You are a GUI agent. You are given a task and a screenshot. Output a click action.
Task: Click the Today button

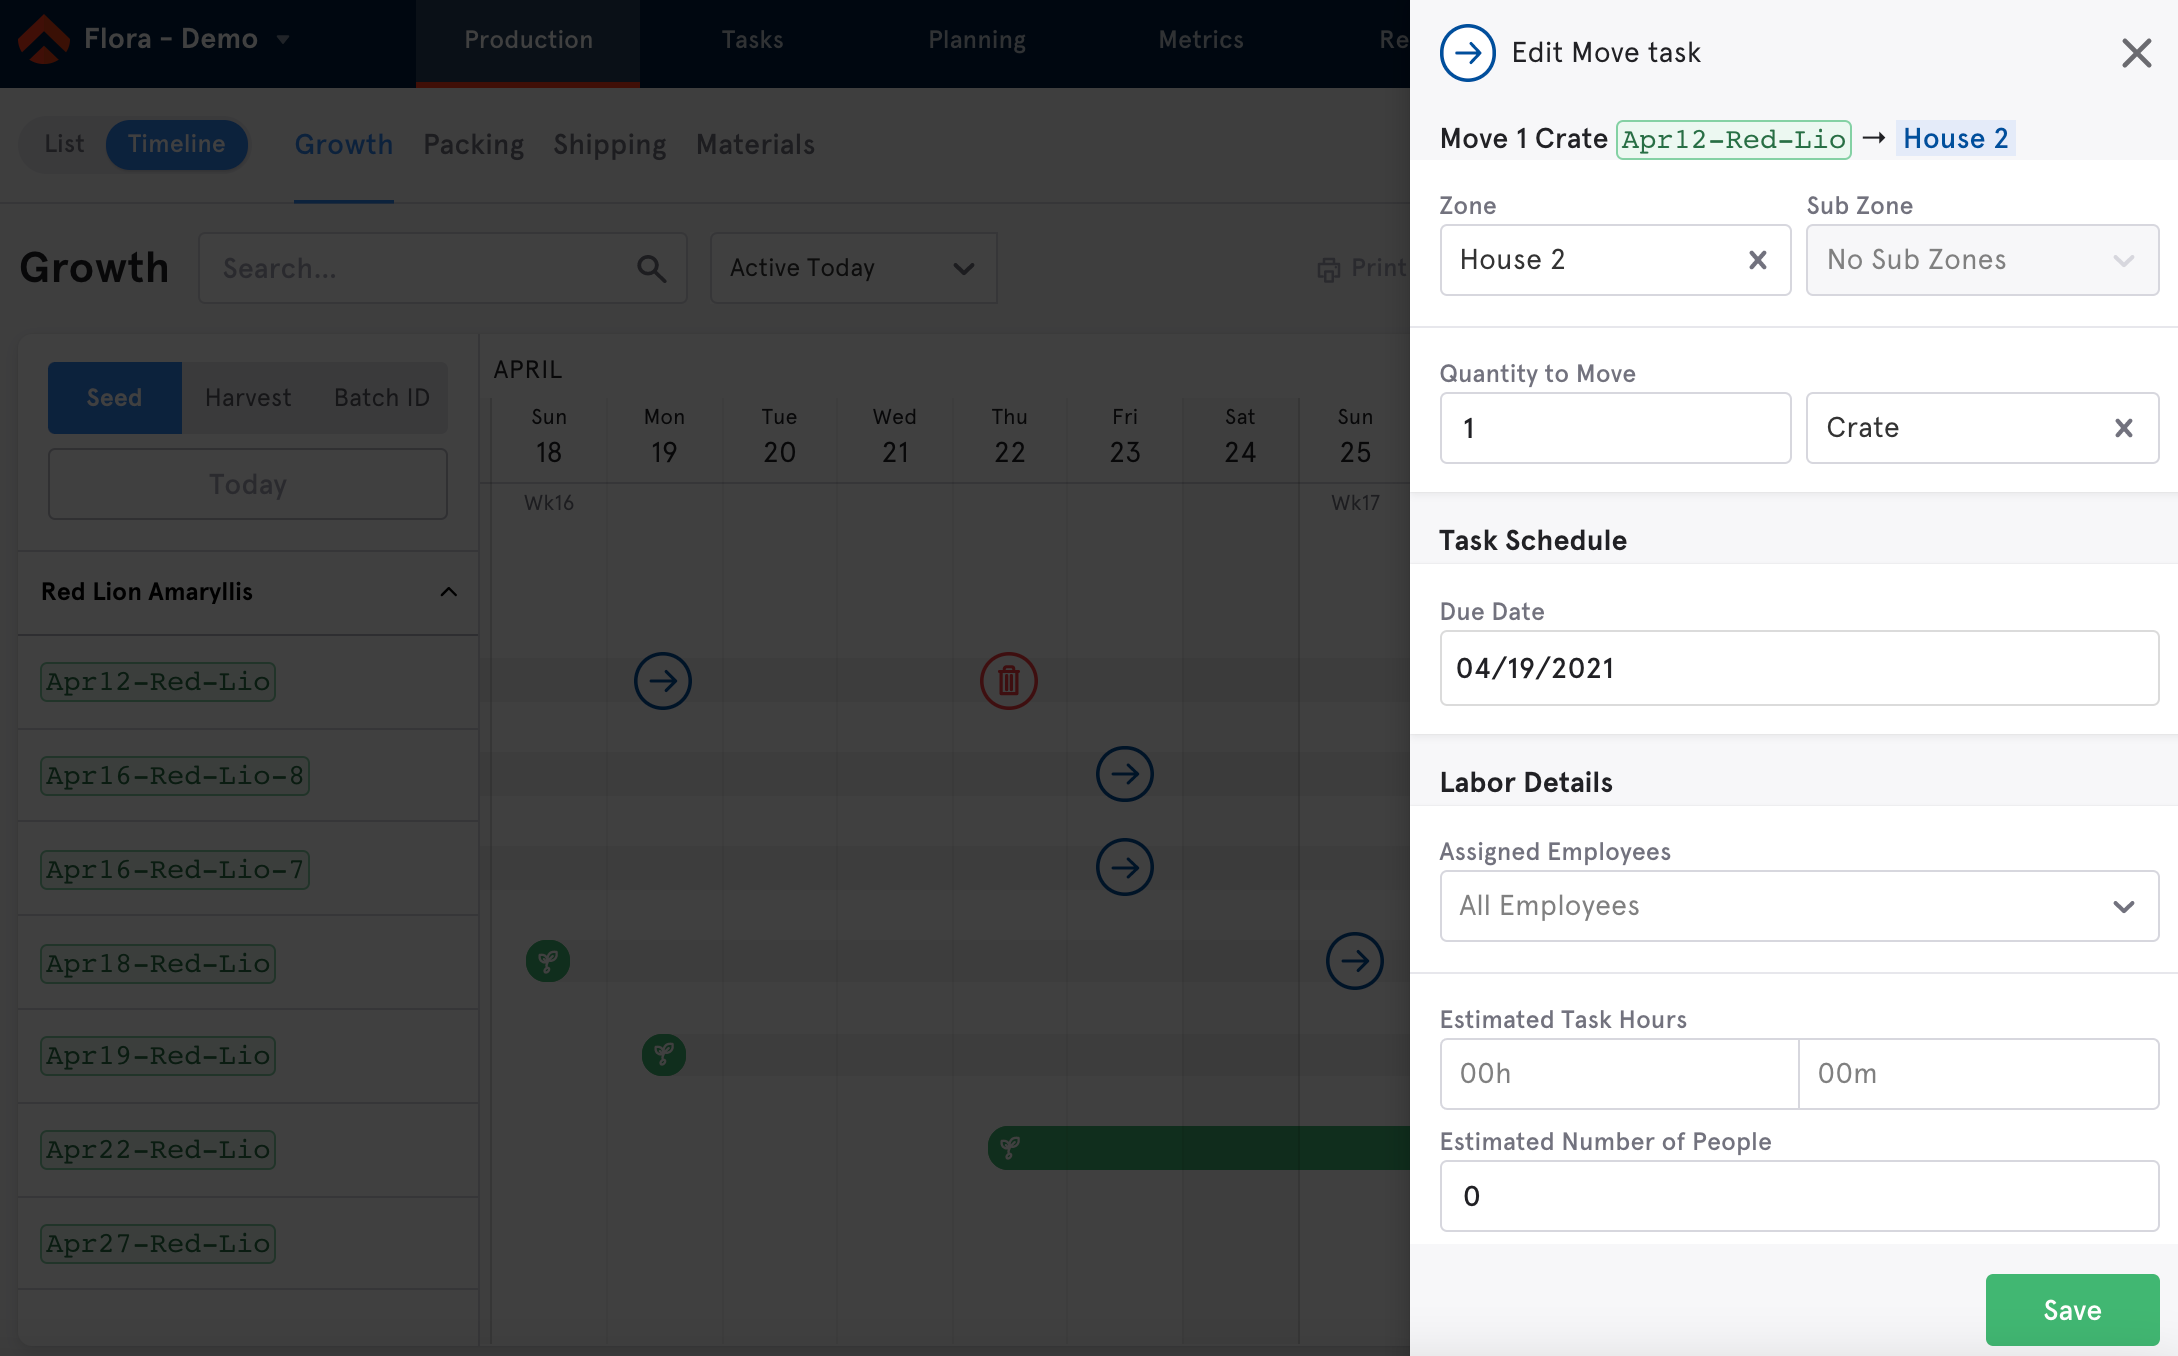(247, 485)
